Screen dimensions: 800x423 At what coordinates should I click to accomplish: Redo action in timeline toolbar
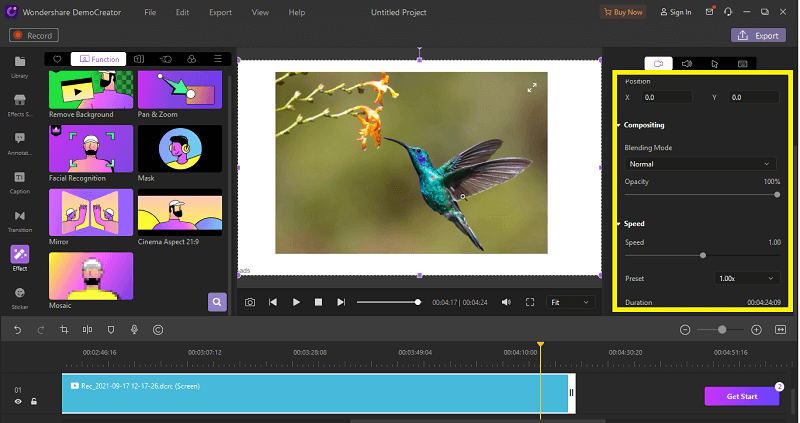(41, 330)
